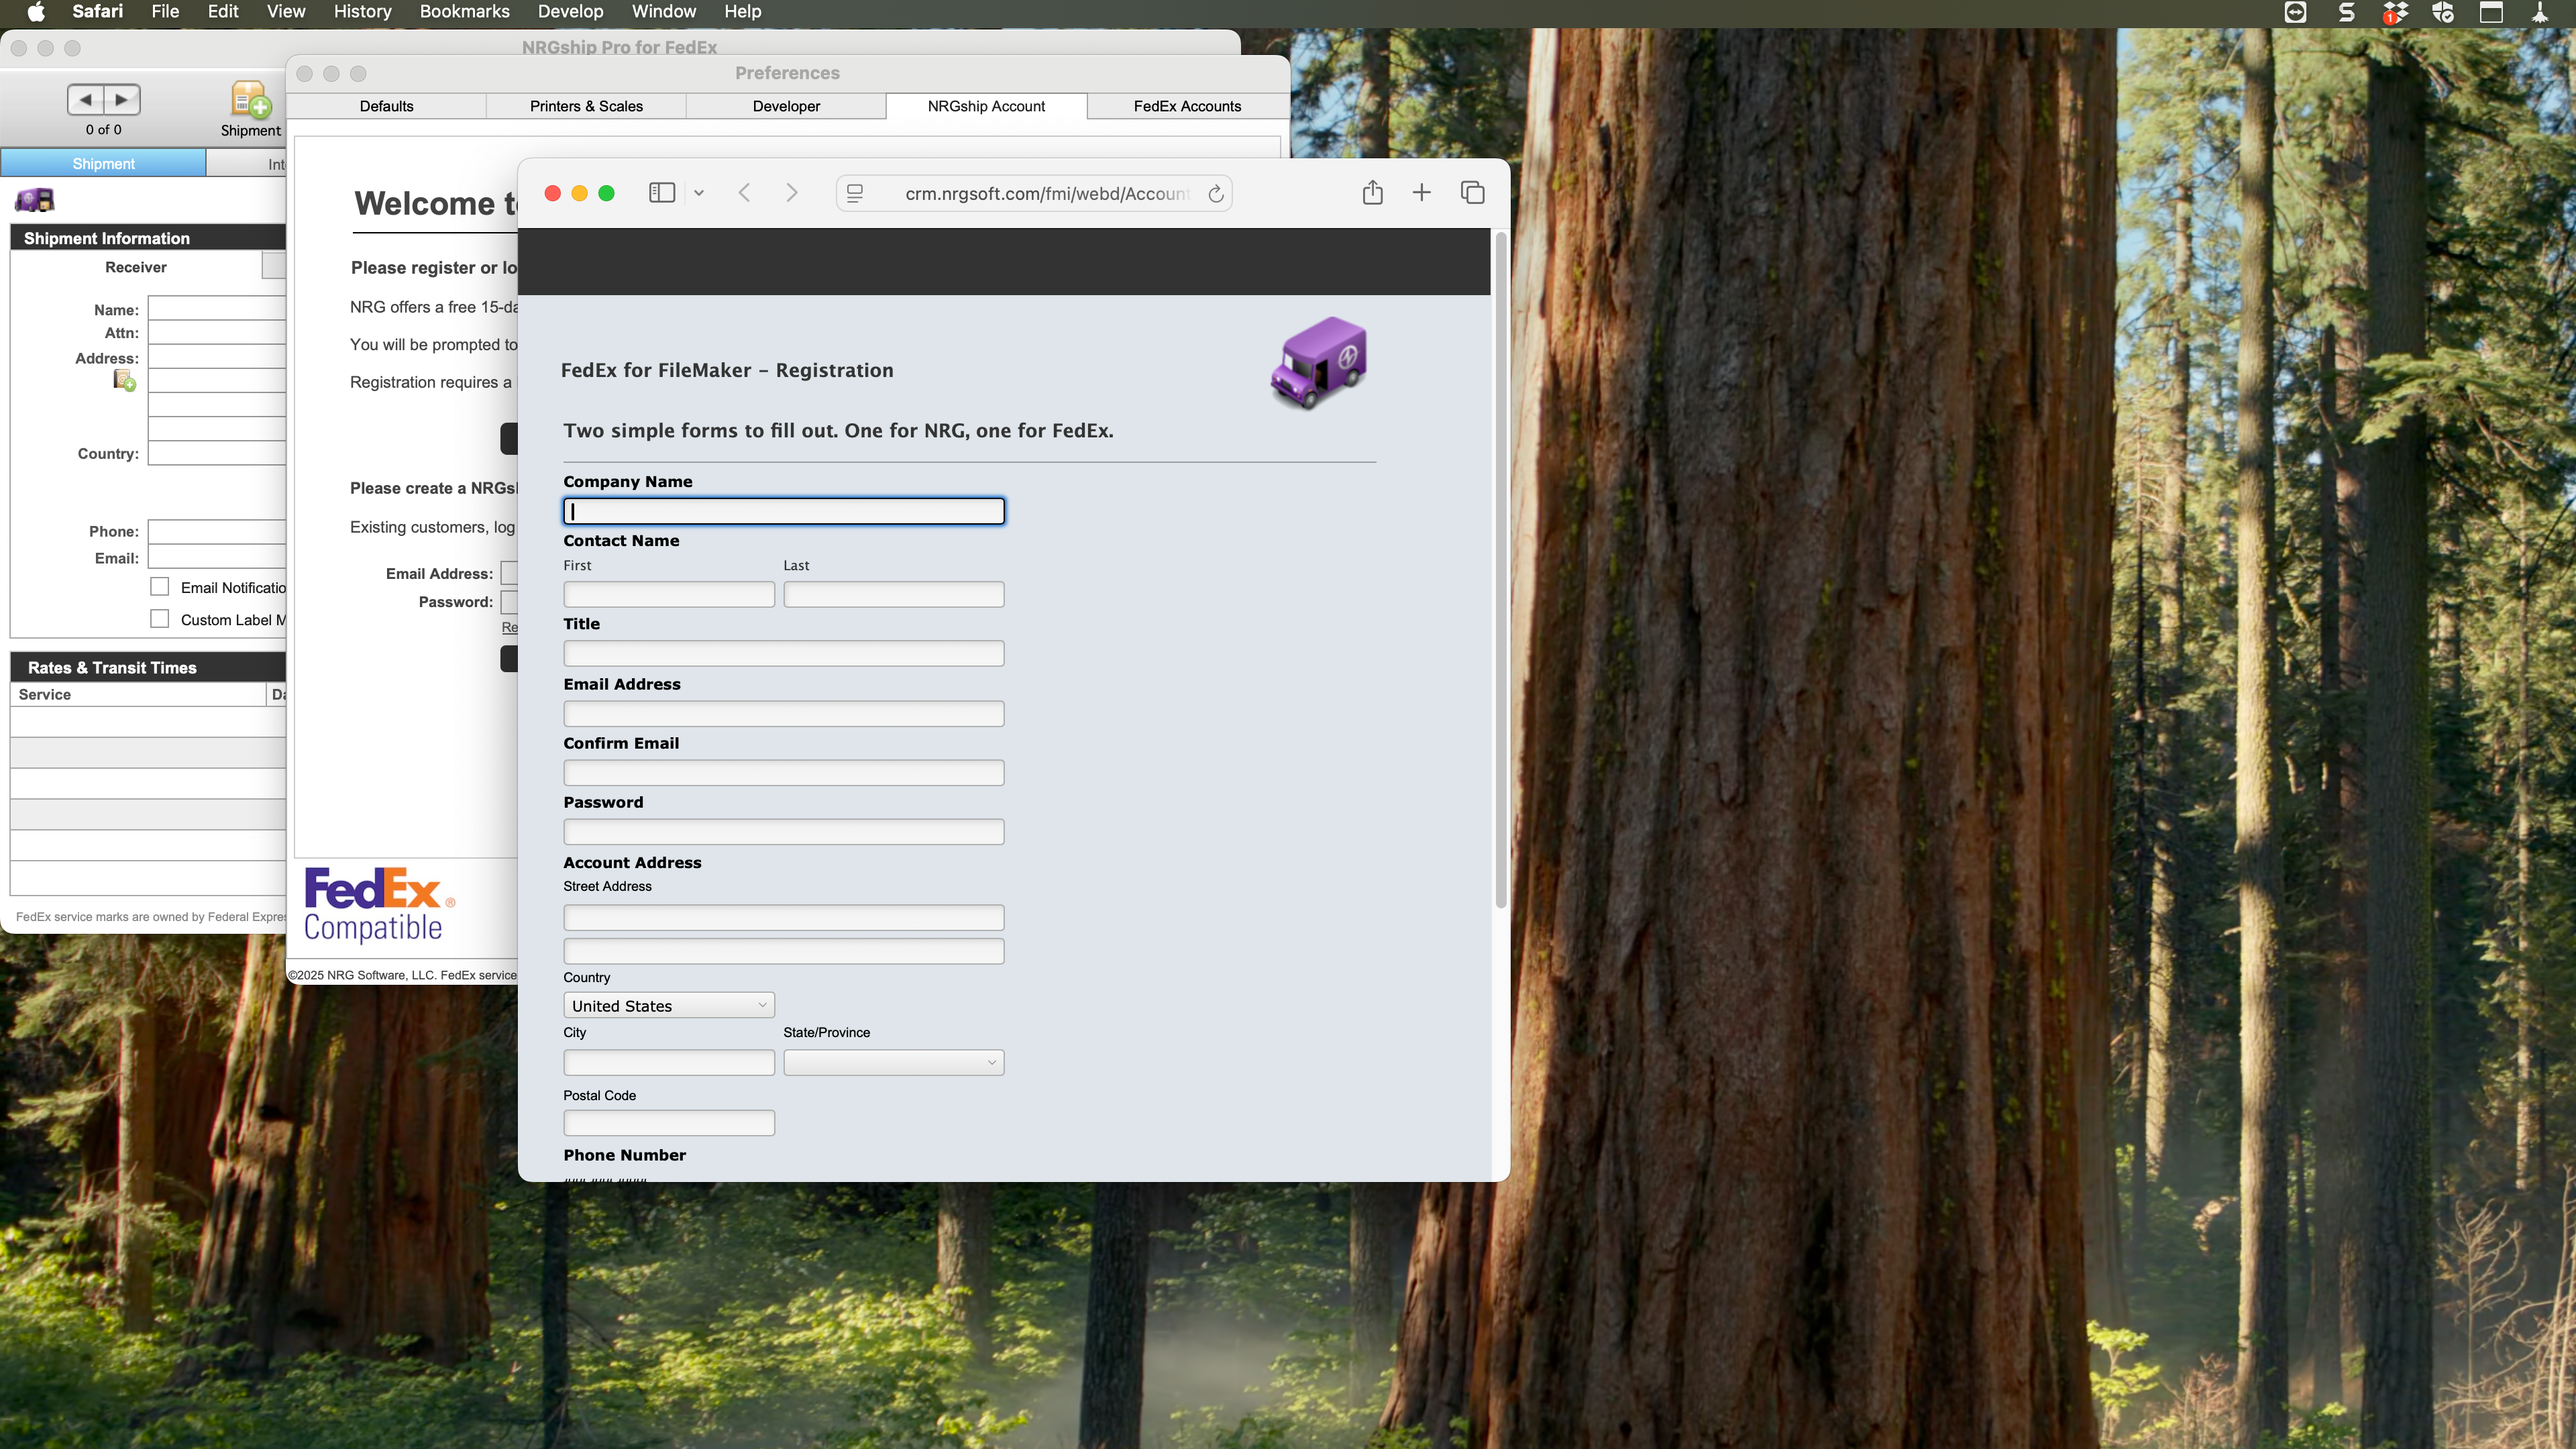This screenshot has height=1449, width=2576.
Task: Click the Receiver Country field in NRGship
Action: [x=217, y=453]
